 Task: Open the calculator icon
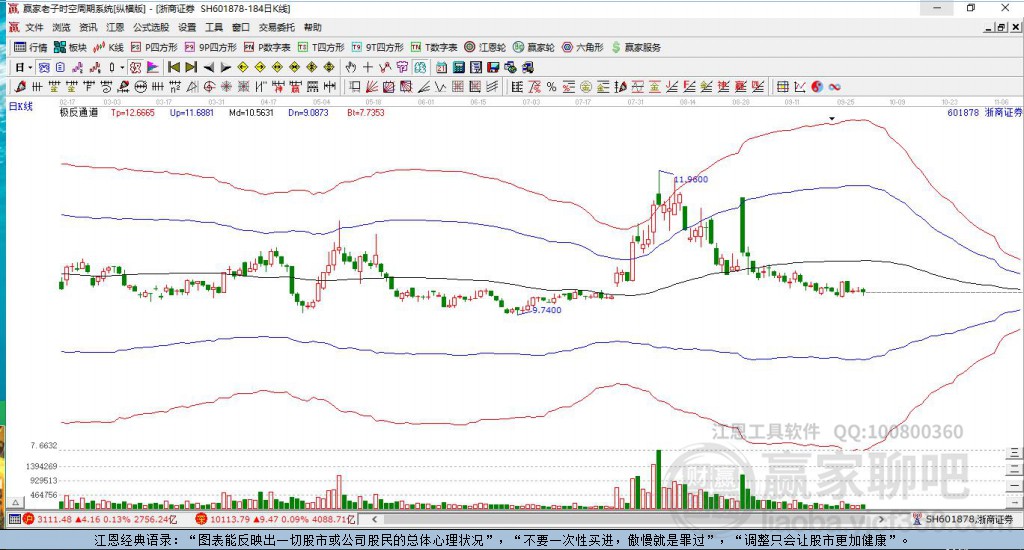(x=458, y=67)
